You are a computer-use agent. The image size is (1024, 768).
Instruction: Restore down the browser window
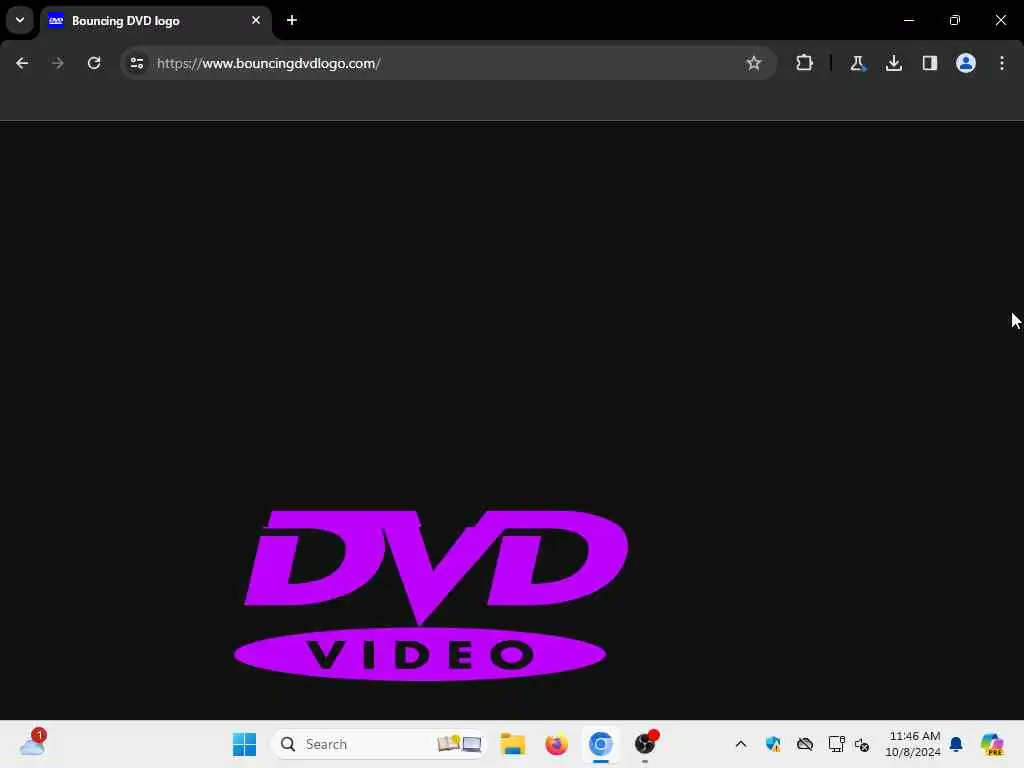tap(955, 20)
